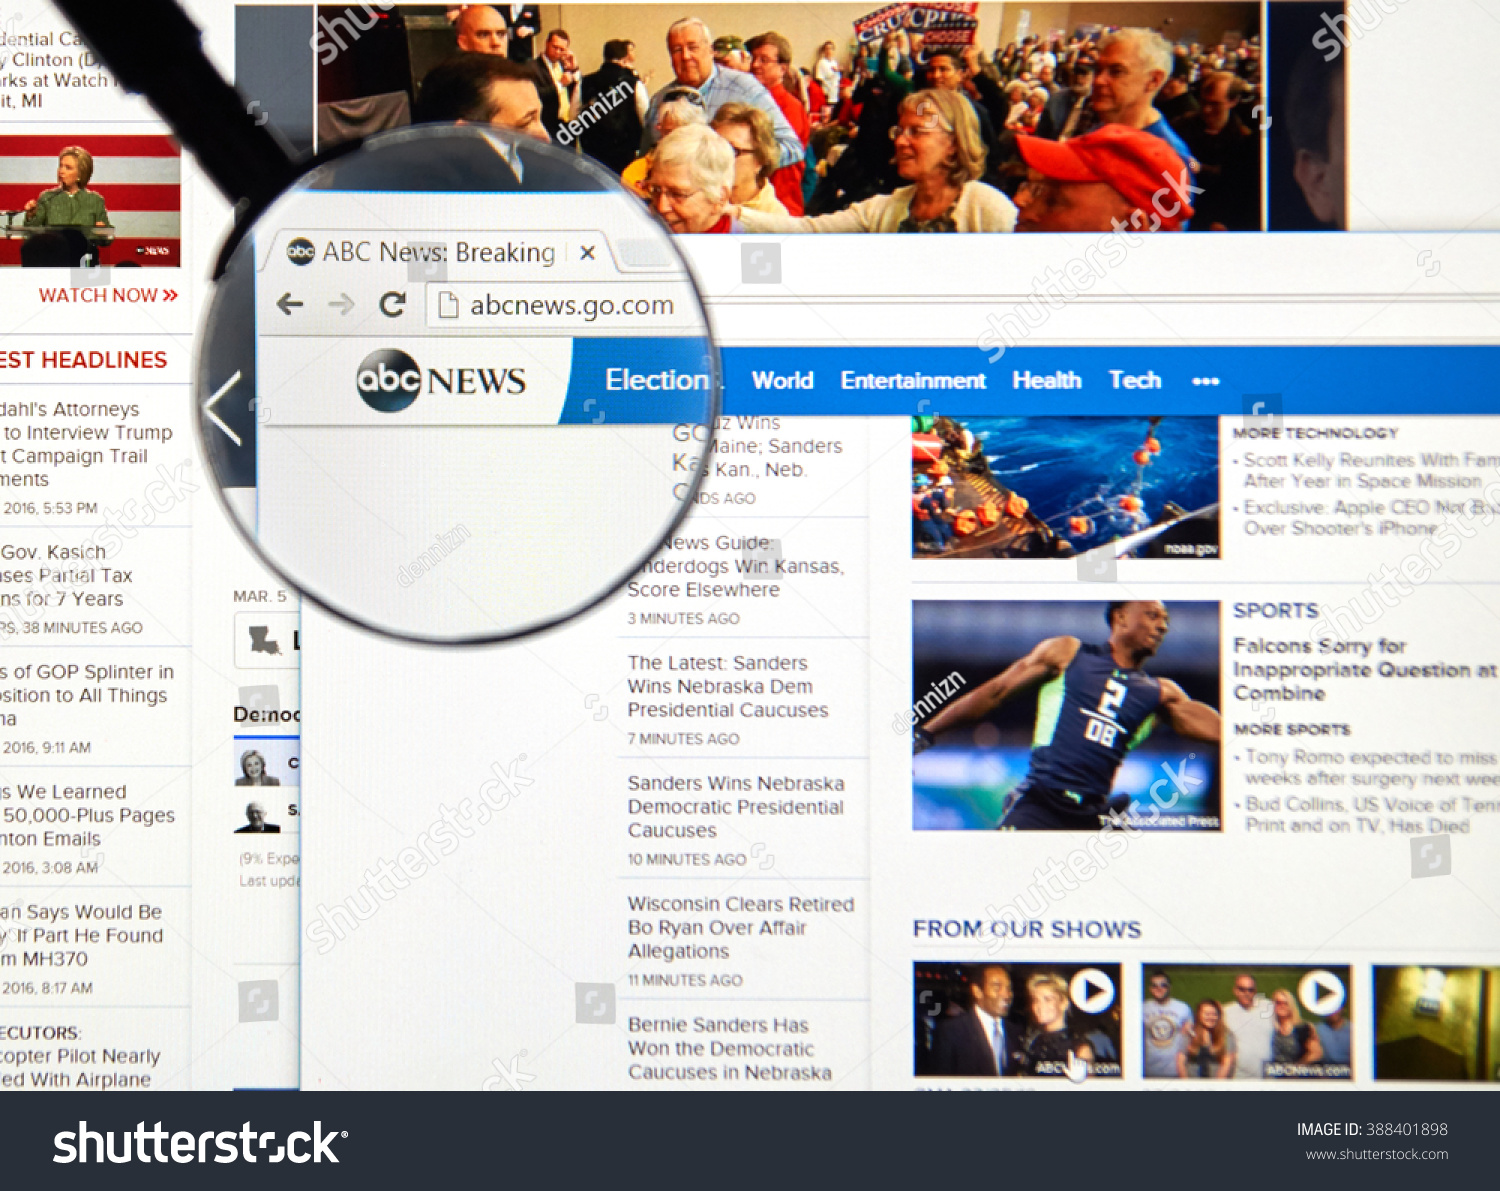Play the second From Our Shows video

(x=1320, y=992)
